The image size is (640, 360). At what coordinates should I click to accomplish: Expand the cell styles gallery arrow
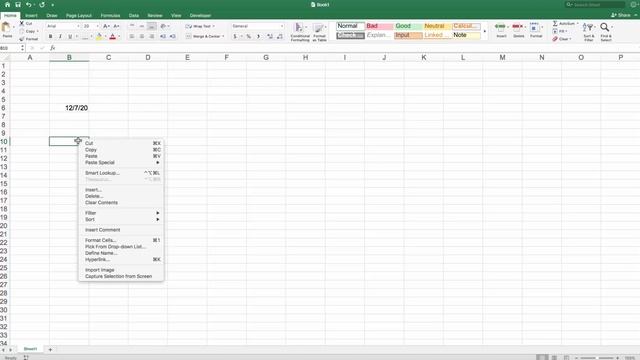click(x=485, y=31)
